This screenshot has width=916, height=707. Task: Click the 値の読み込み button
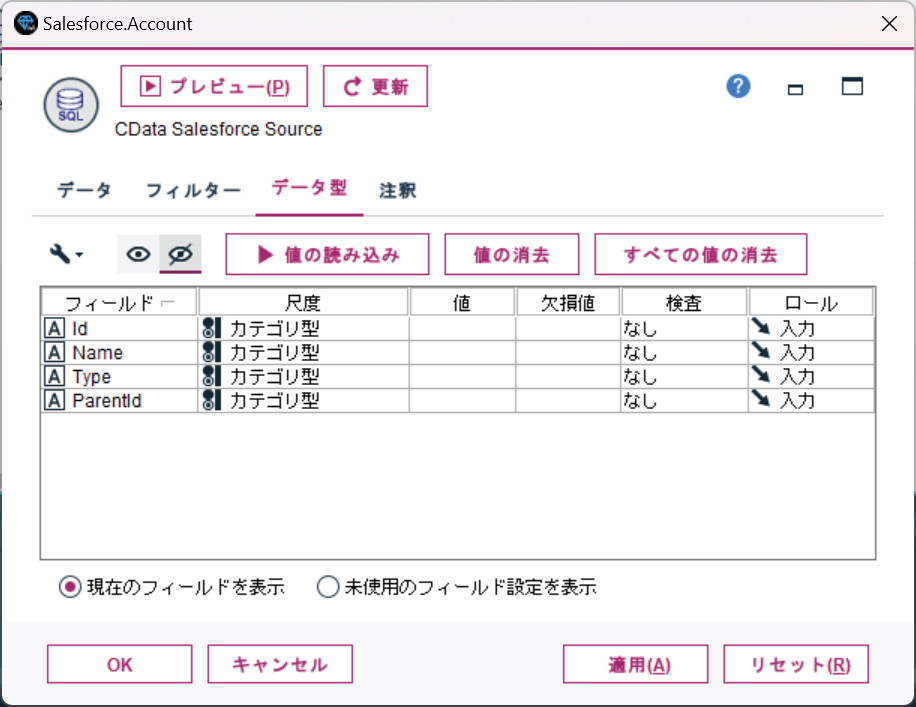click(x=327, y=255)
